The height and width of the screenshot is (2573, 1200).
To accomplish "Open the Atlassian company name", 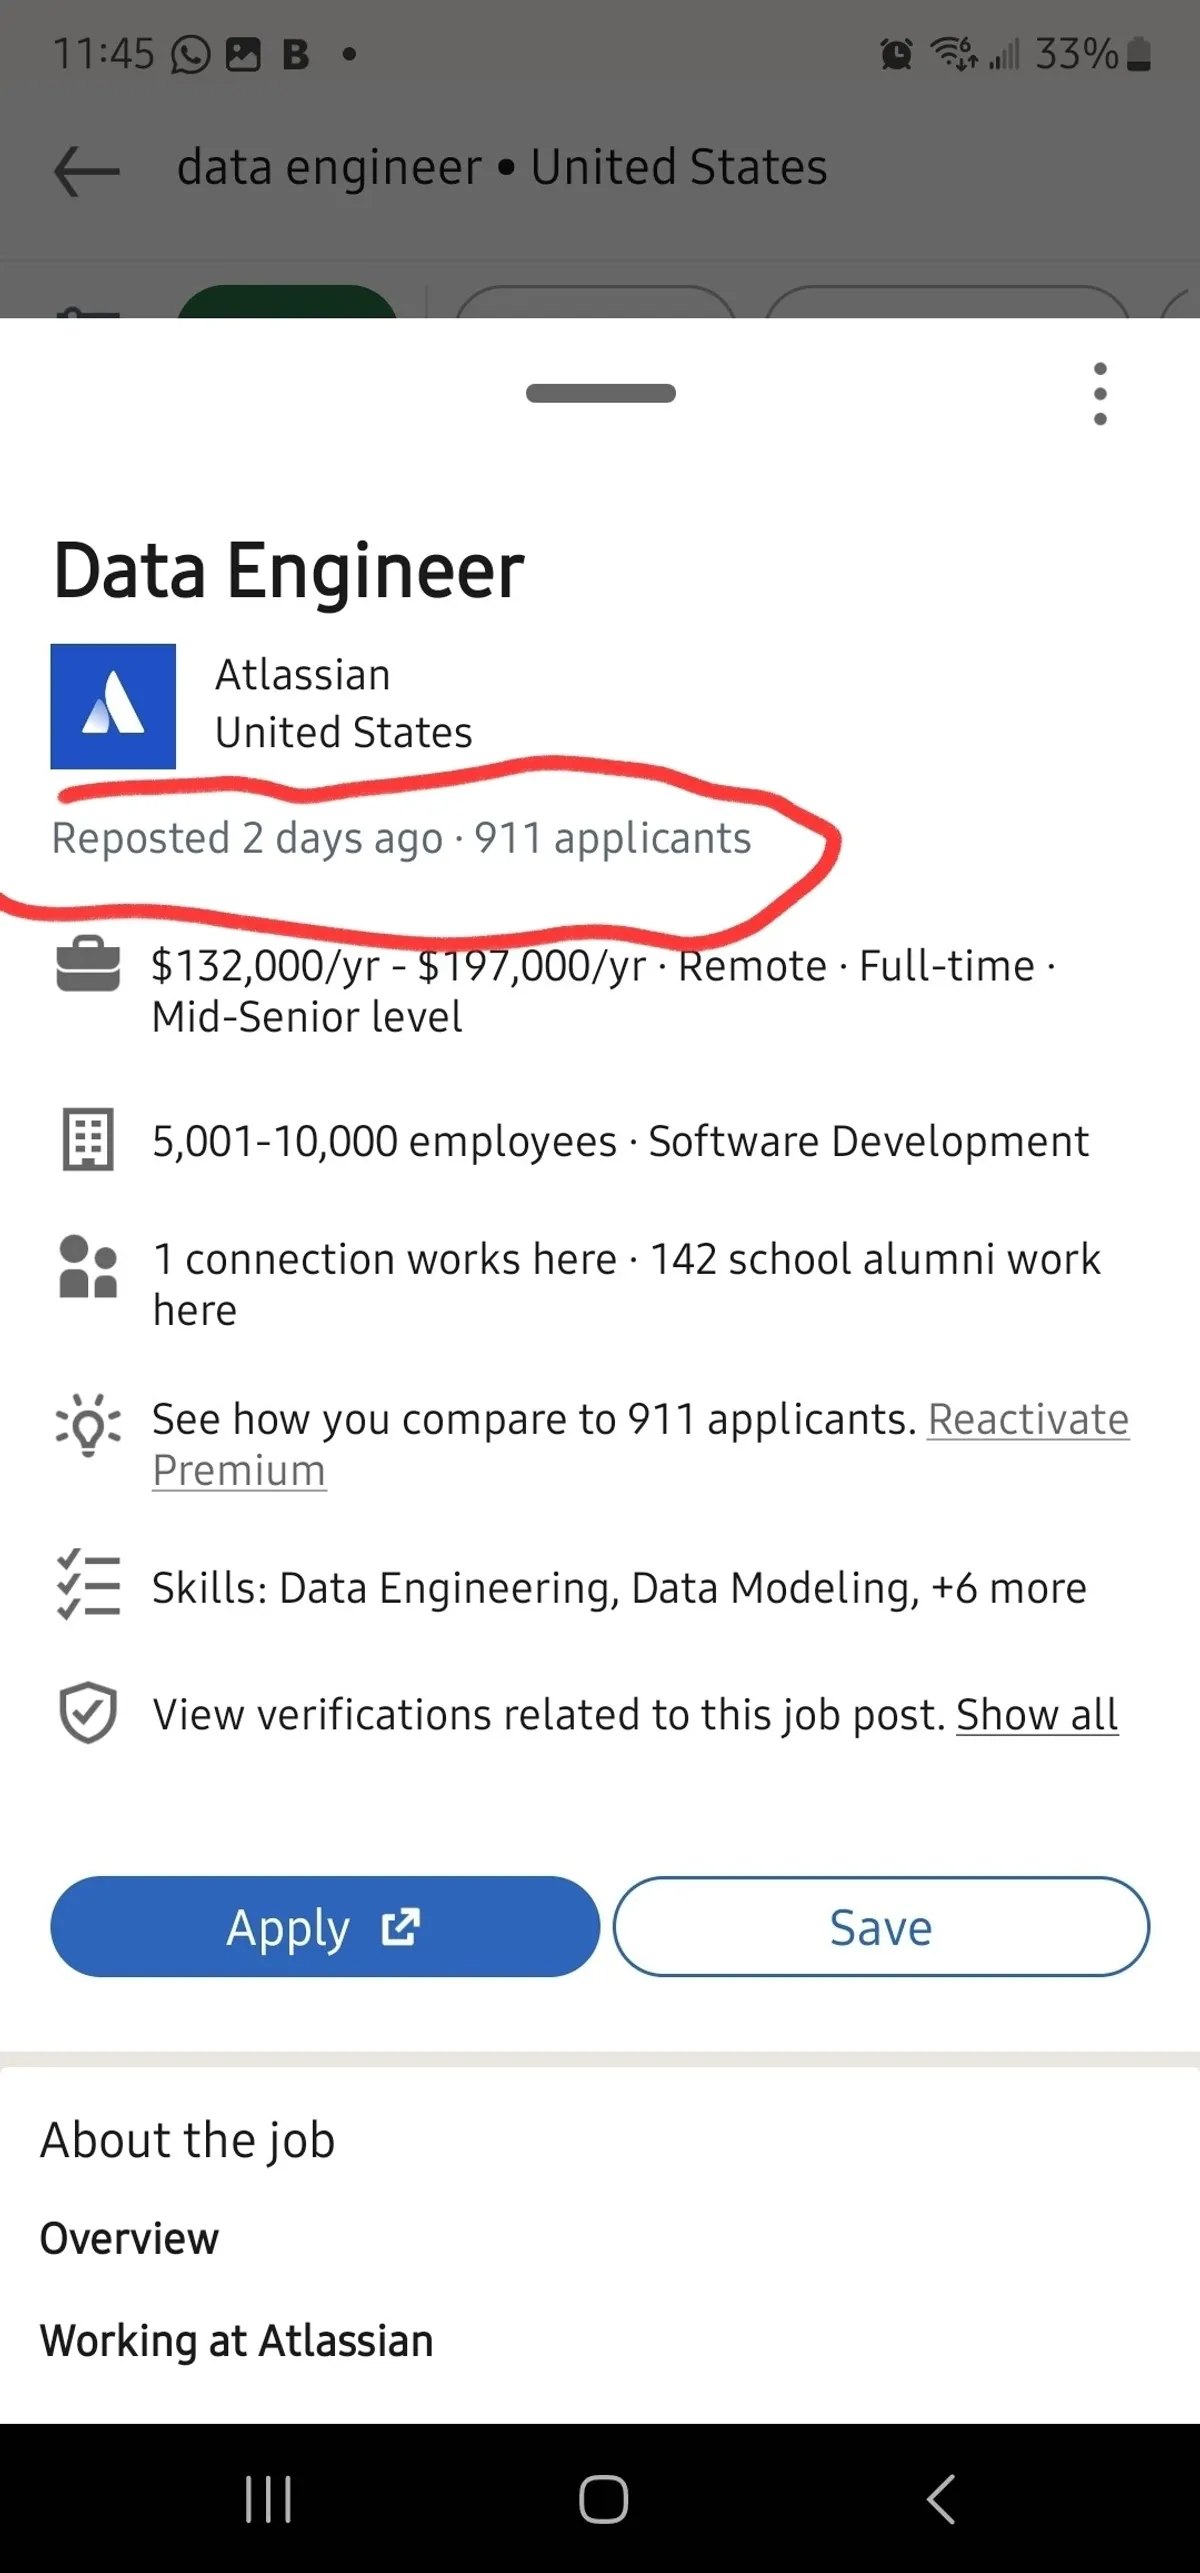I will 303,675.
